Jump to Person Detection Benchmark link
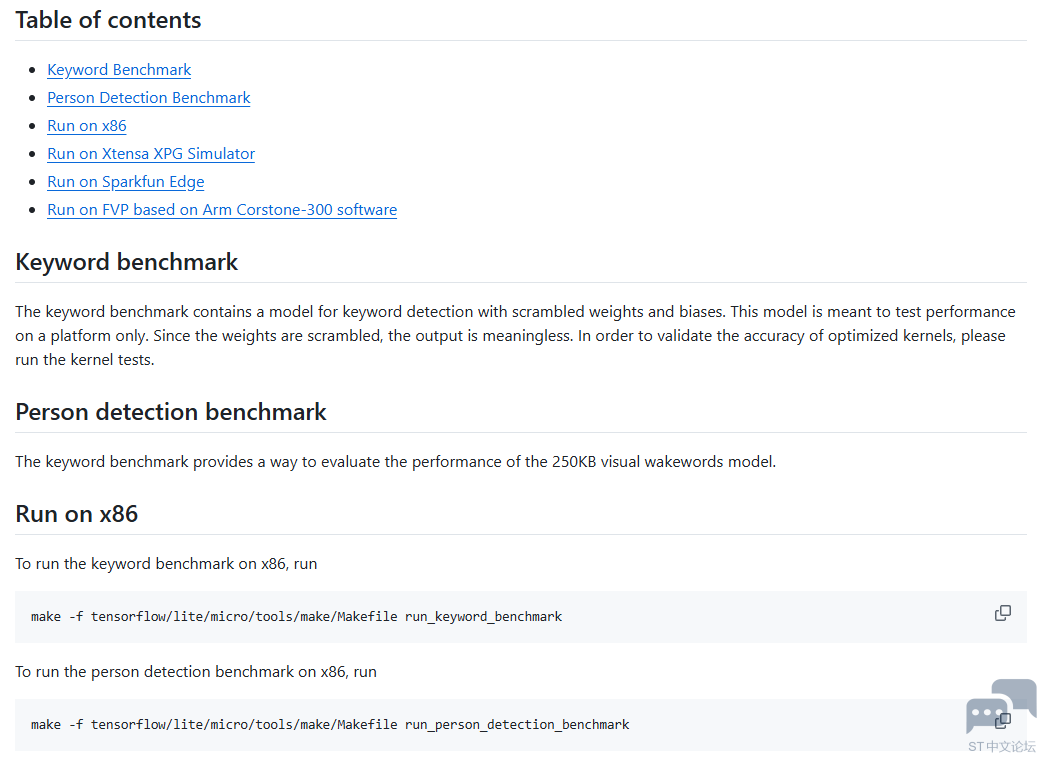This screenshot has height=762, width=1045. 149,98
